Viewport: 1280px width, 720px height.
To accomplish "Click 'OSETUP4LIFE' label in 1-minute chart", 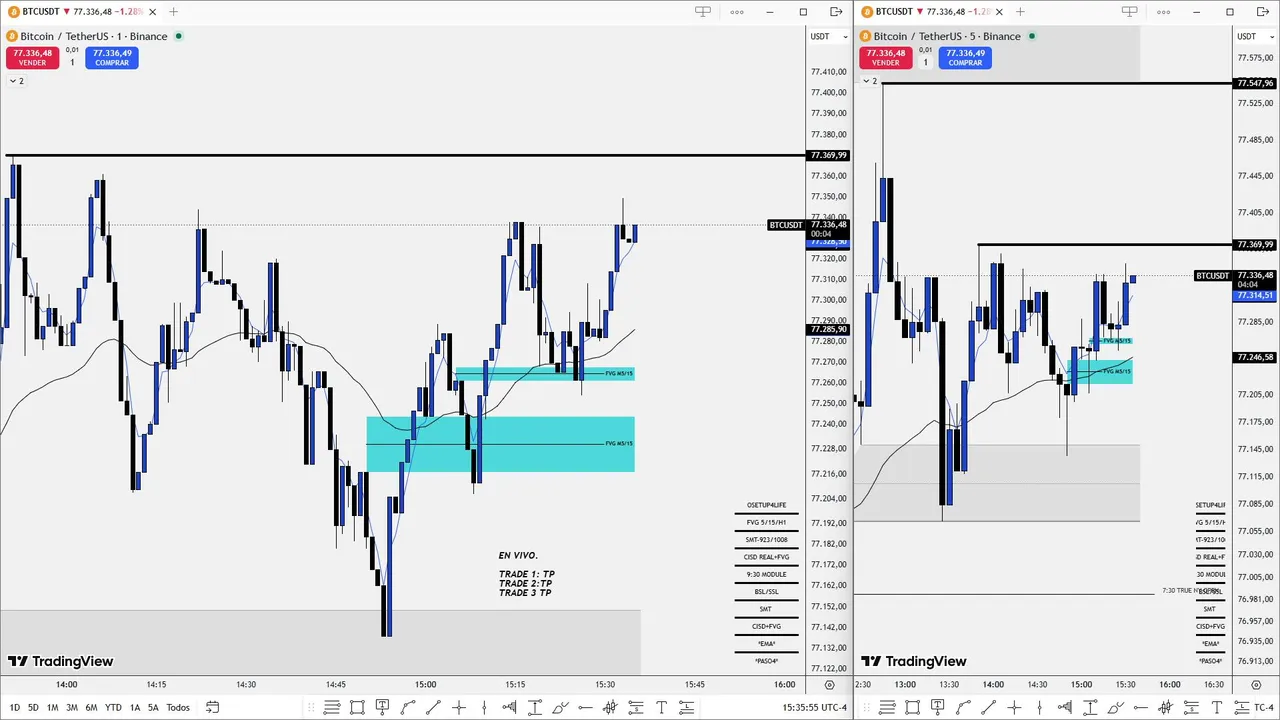I will (766, 505).
